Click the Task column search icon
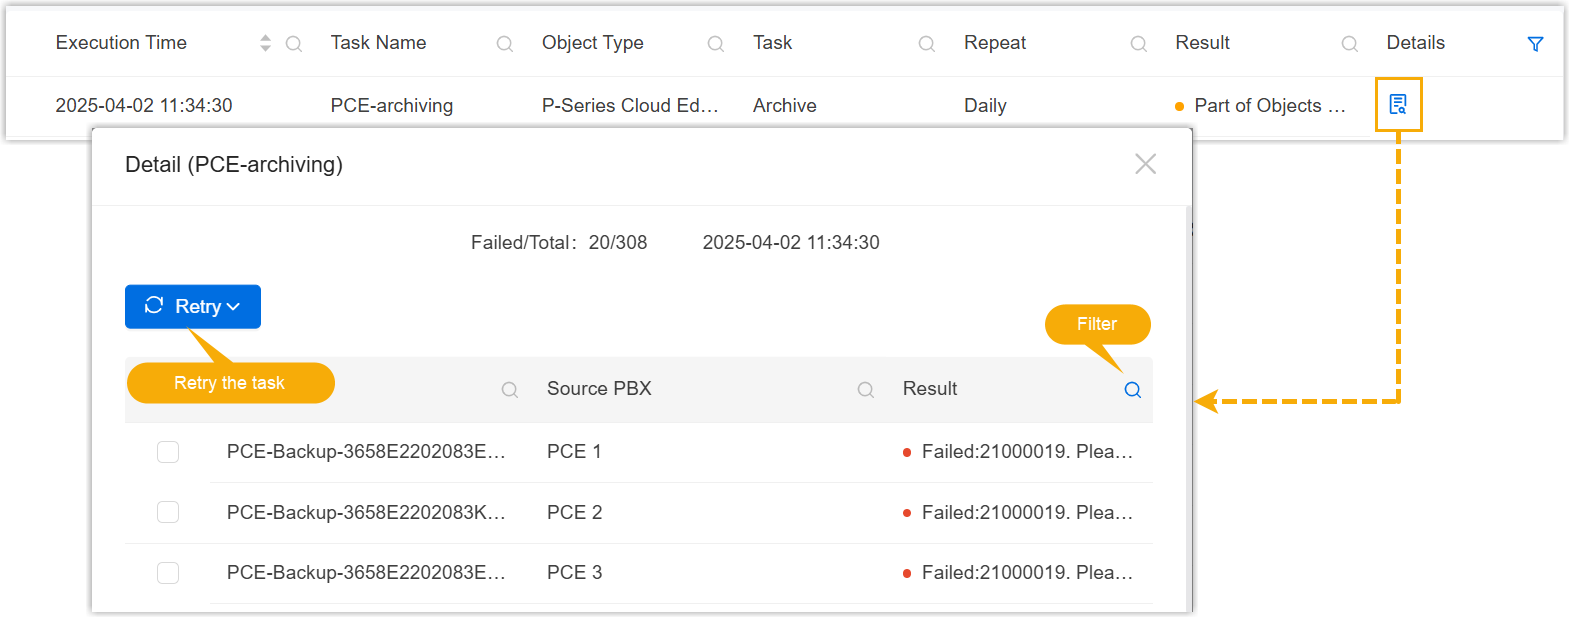 point(927,44)
